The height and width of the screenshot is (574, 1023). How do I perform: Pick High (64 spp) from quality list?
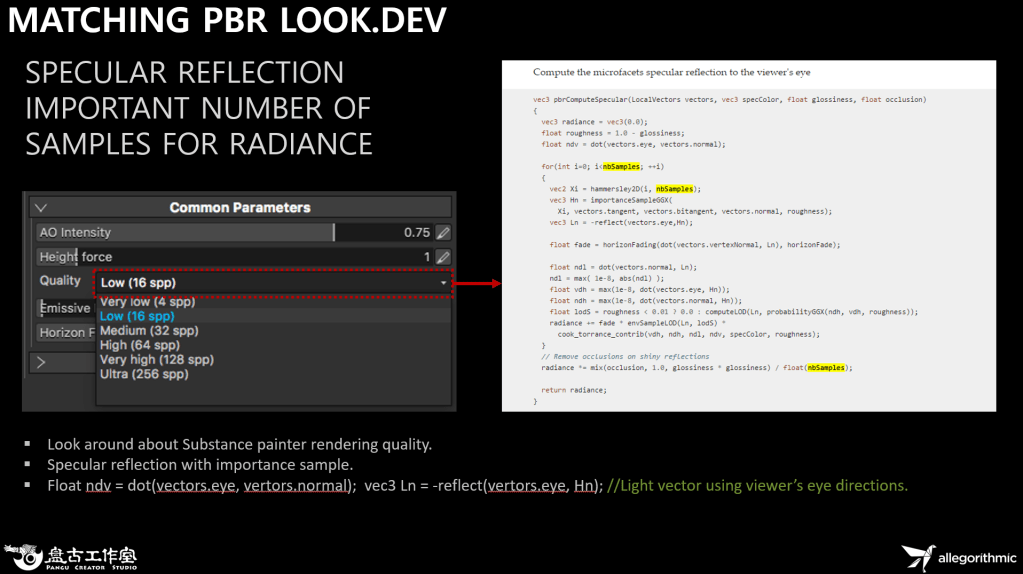(143, 345)
